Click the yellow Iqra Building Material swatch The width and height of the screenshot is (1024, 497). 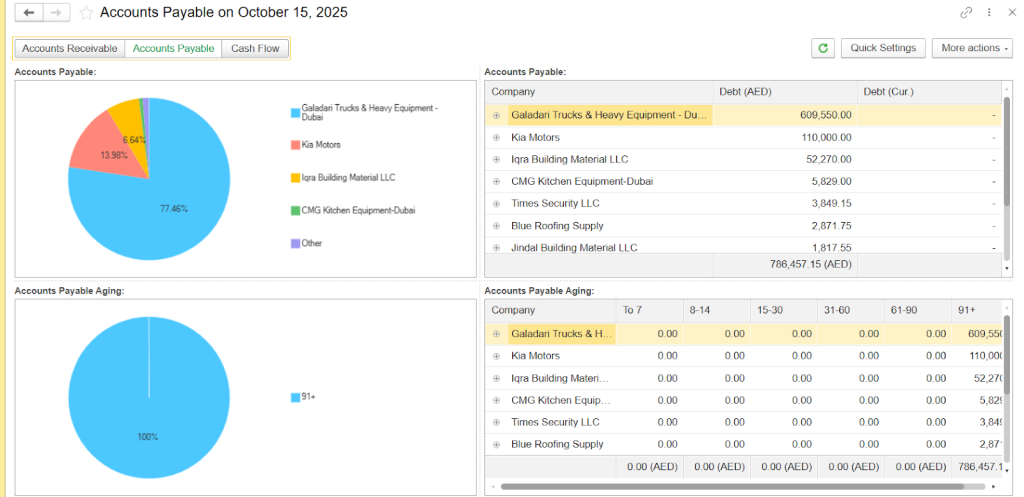(x=295, y=178)
